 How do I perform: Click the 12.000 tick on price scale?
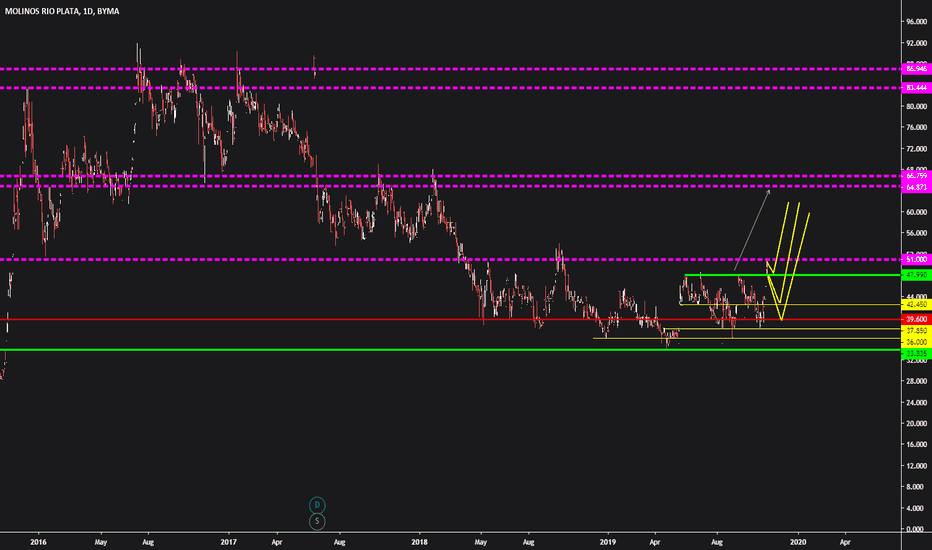tap(916, 466)
